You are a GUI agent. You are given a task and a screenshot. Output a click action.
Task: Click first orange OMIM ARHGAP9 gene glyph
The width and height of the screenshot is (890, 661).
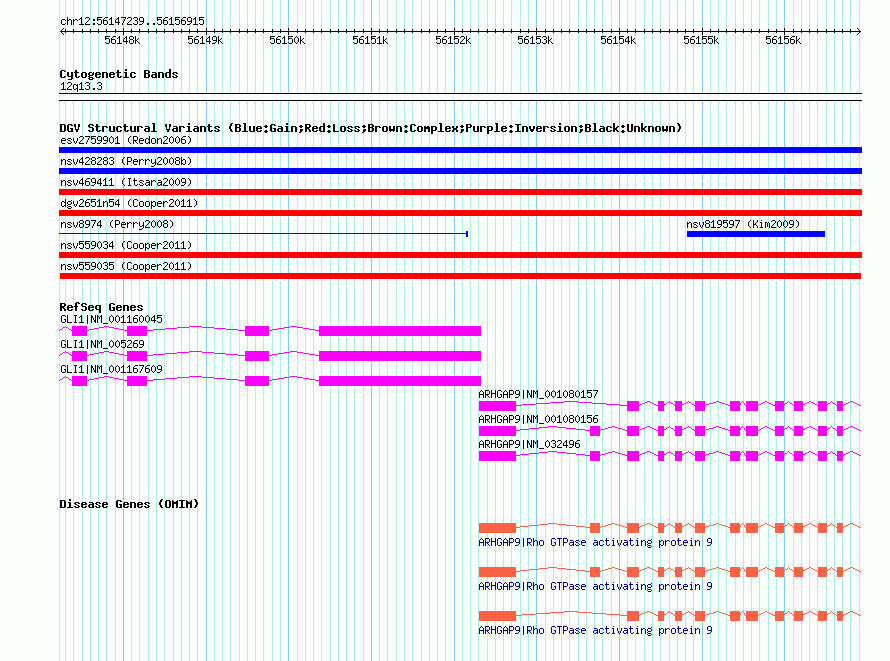670,528
